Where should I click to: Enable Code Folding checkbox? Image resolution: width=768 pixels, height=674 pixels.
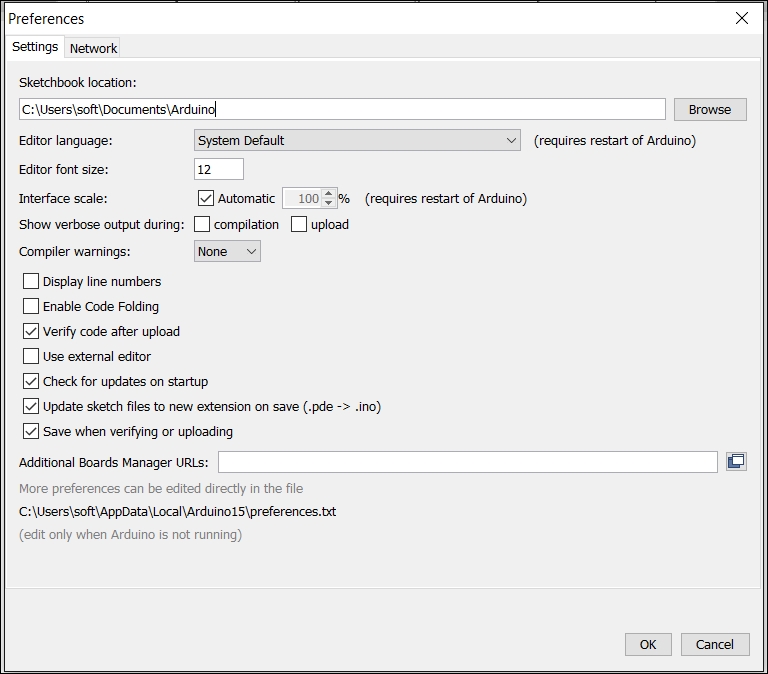31,307
